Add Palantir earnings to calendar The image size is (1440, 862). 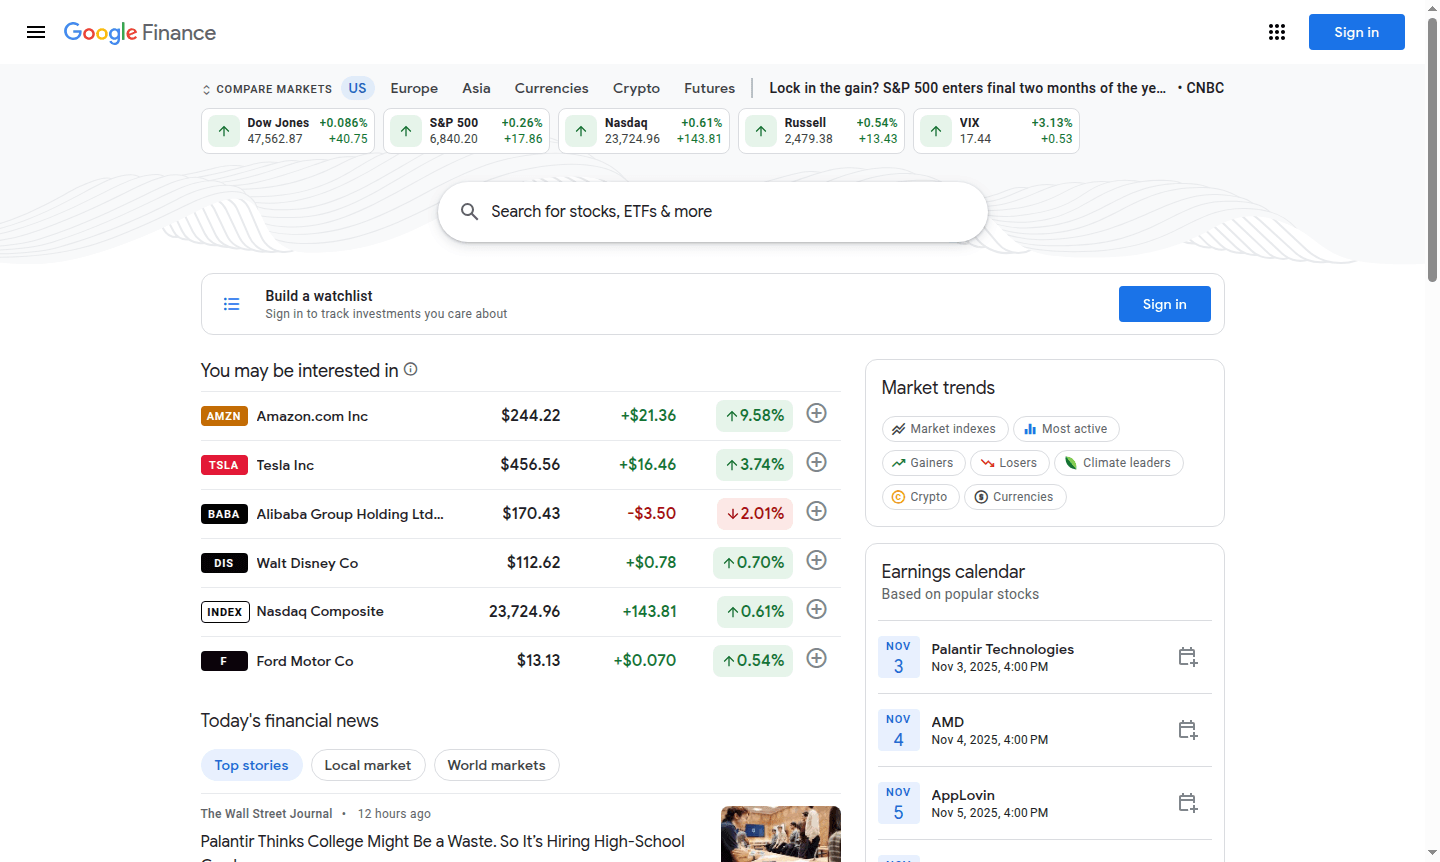1187,657
